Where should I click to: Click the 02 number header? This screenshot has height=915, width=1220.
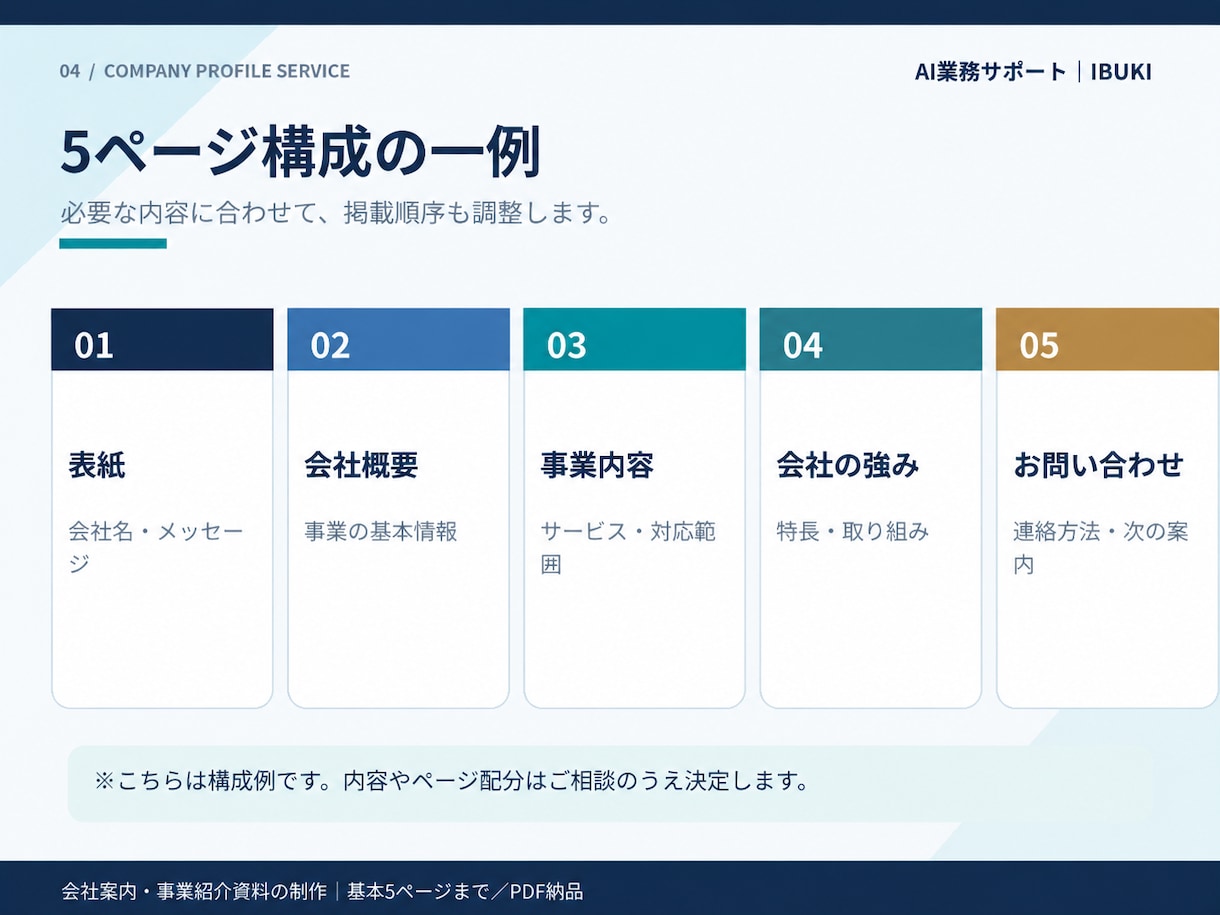(x=398, y=340)
